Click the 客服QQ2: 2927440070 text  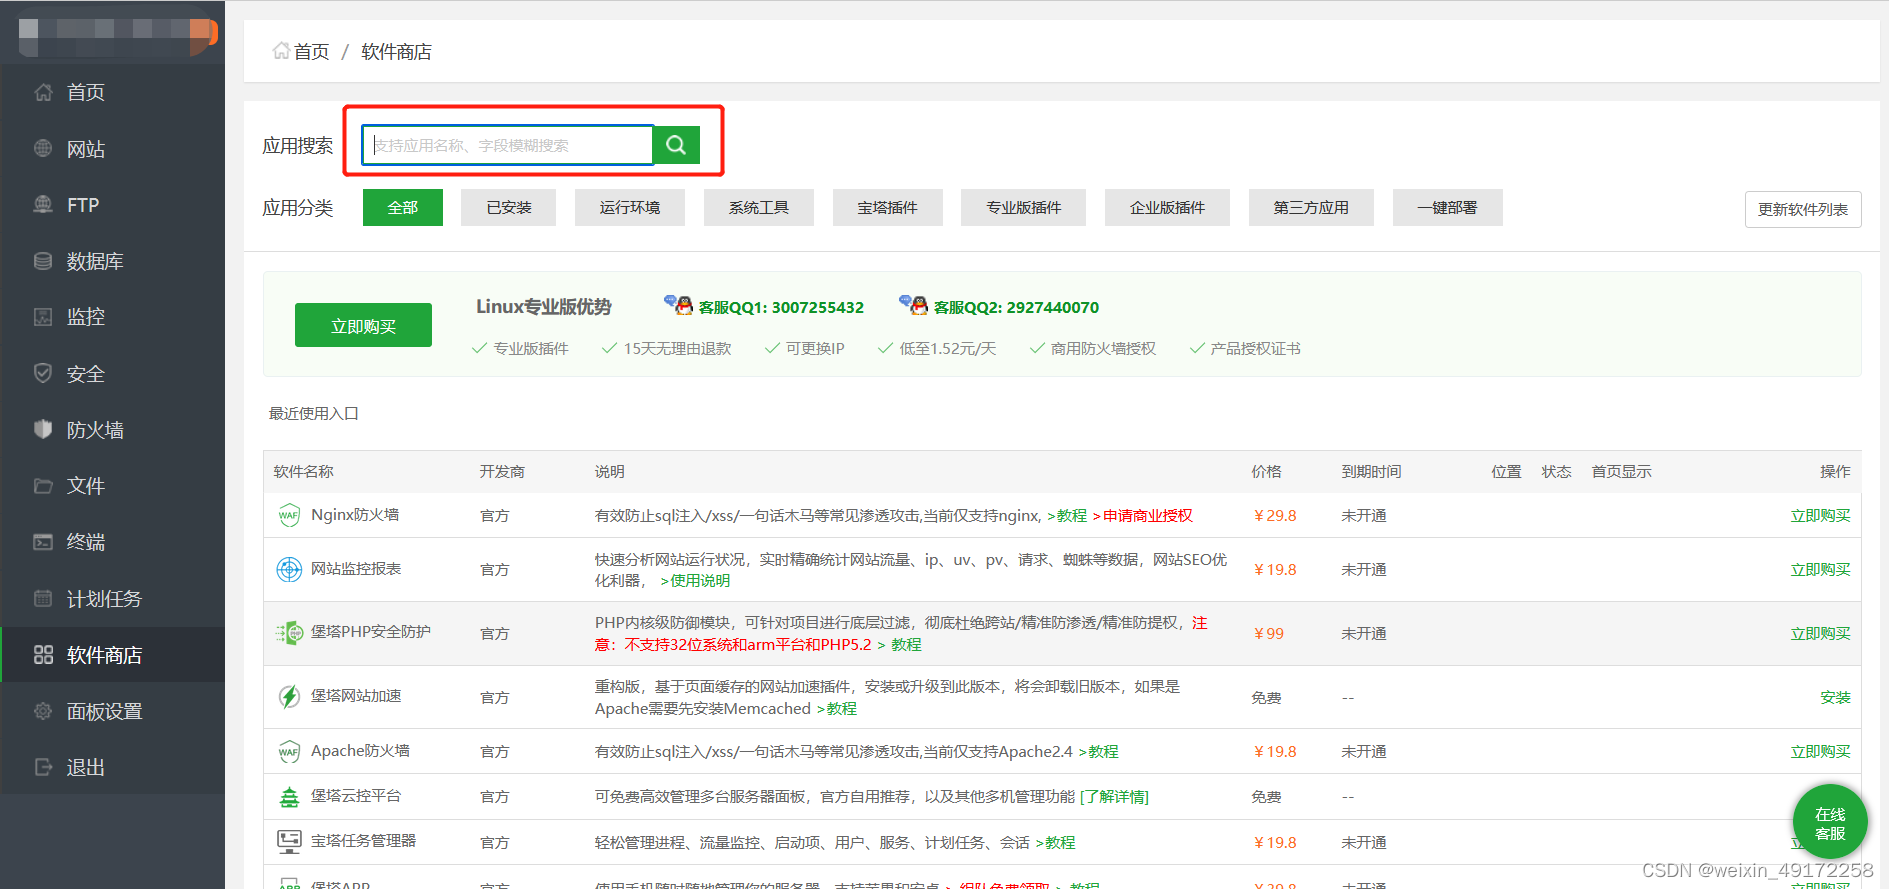pos(1016,308)
